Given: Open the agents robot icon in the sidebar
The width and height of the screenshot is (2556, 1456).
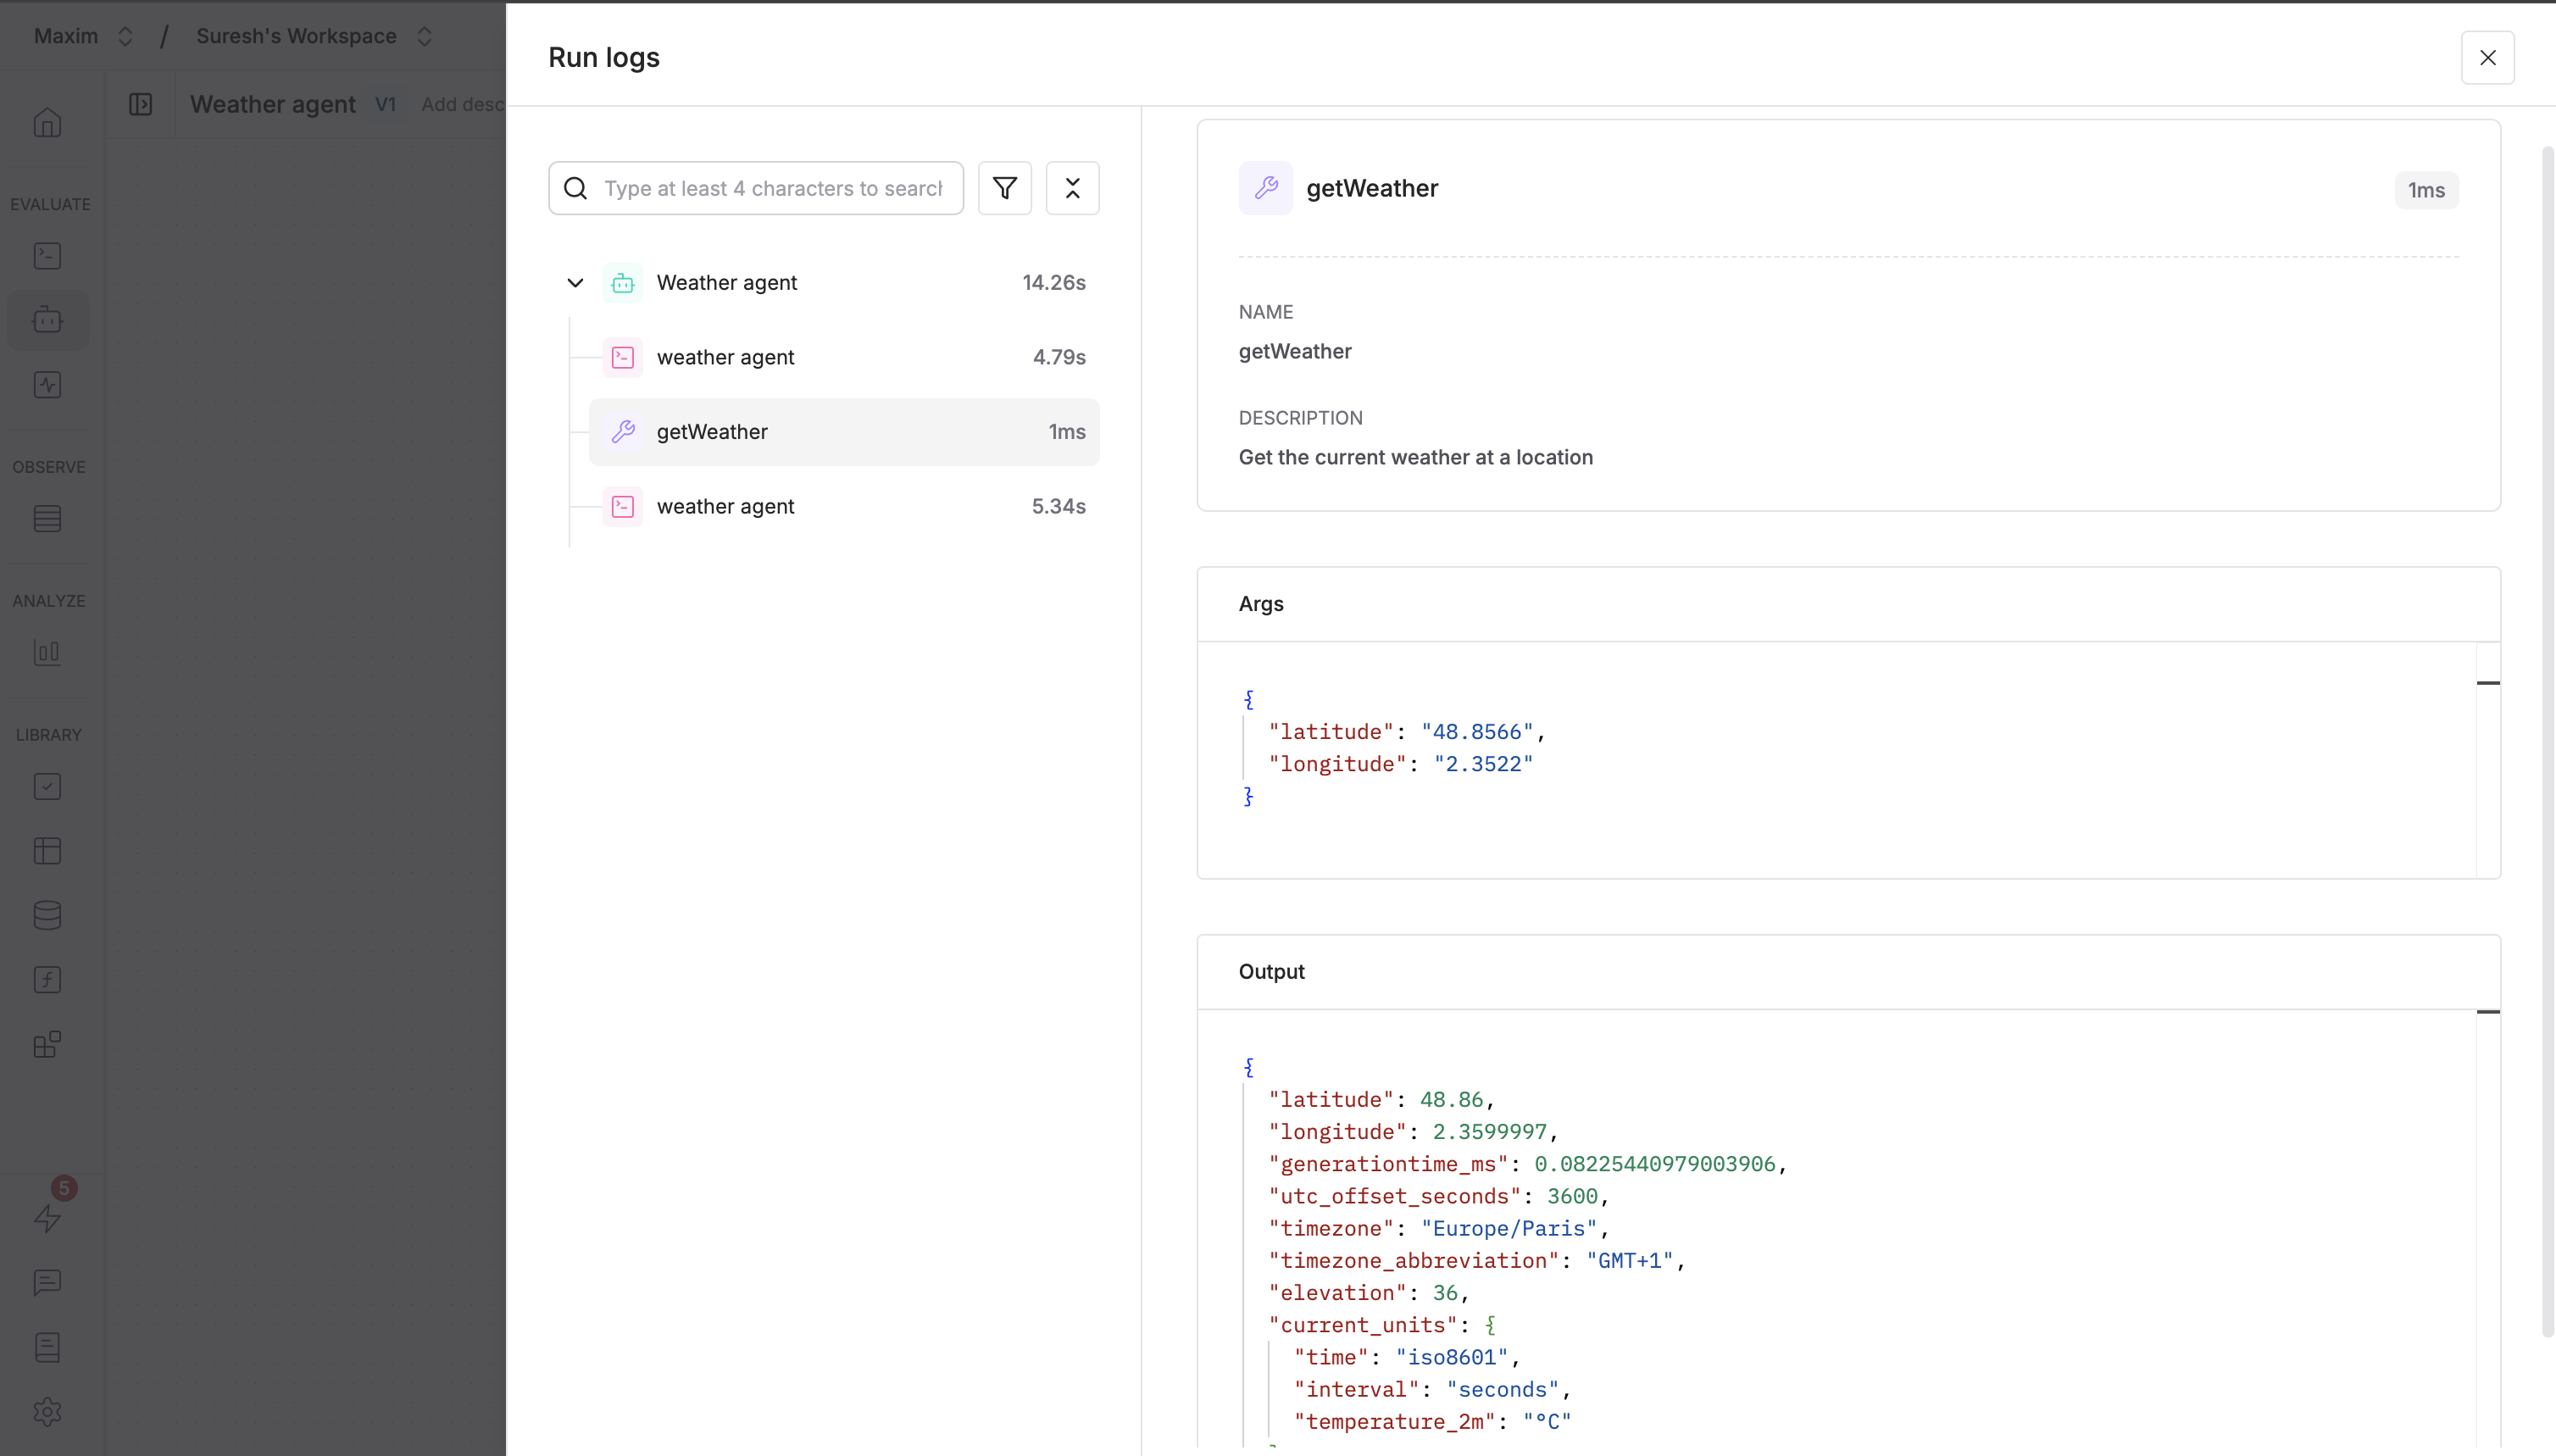Looking at the screenshot, I should click(47, 320).
